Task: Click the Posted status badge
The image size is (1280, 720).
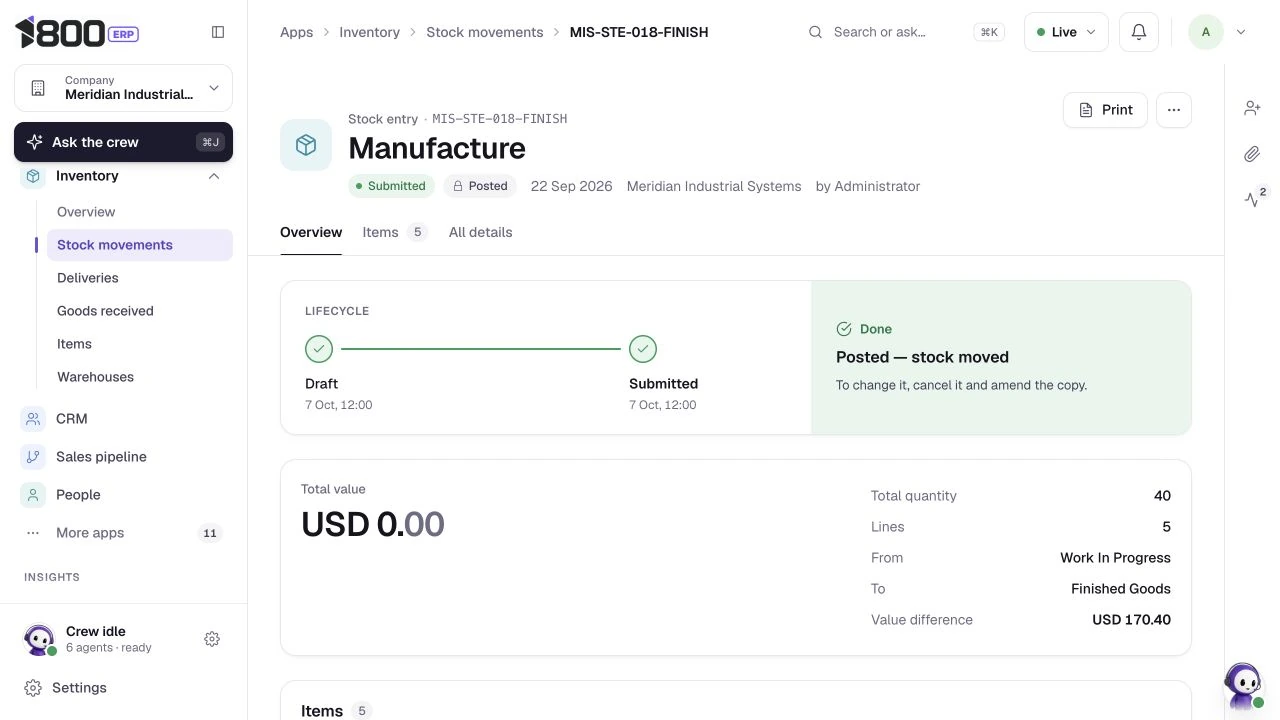Action: (480, 186)
